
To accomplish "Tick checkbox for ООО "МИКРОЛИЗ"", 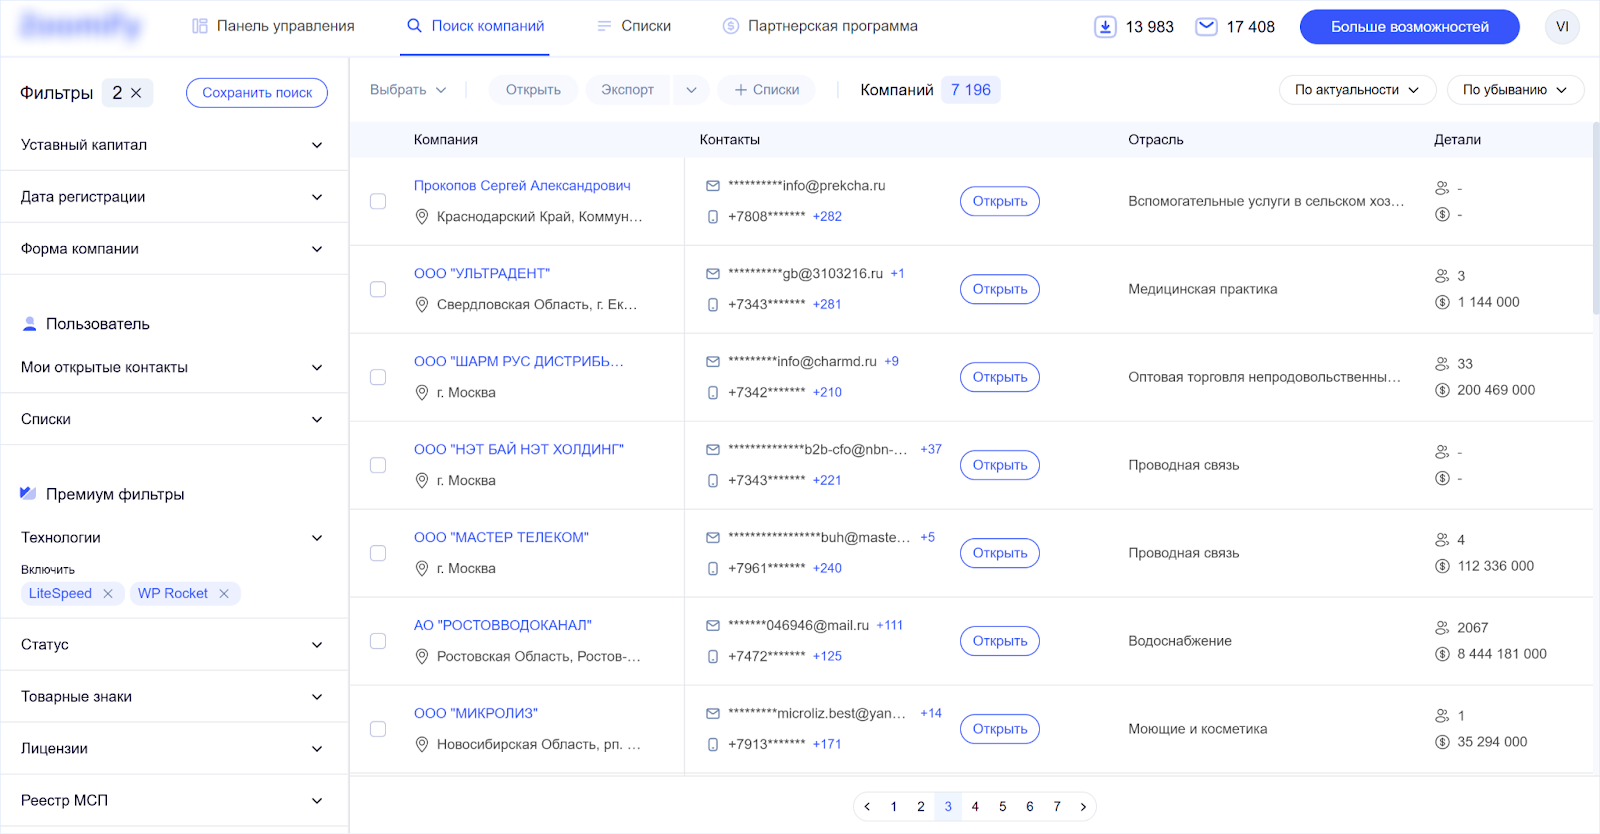I will click(378, 729).
